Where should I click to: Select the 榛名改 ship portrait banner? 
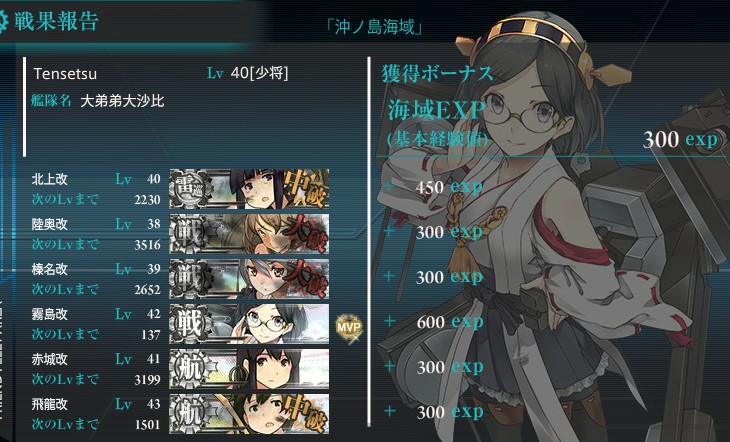point(249,279)
